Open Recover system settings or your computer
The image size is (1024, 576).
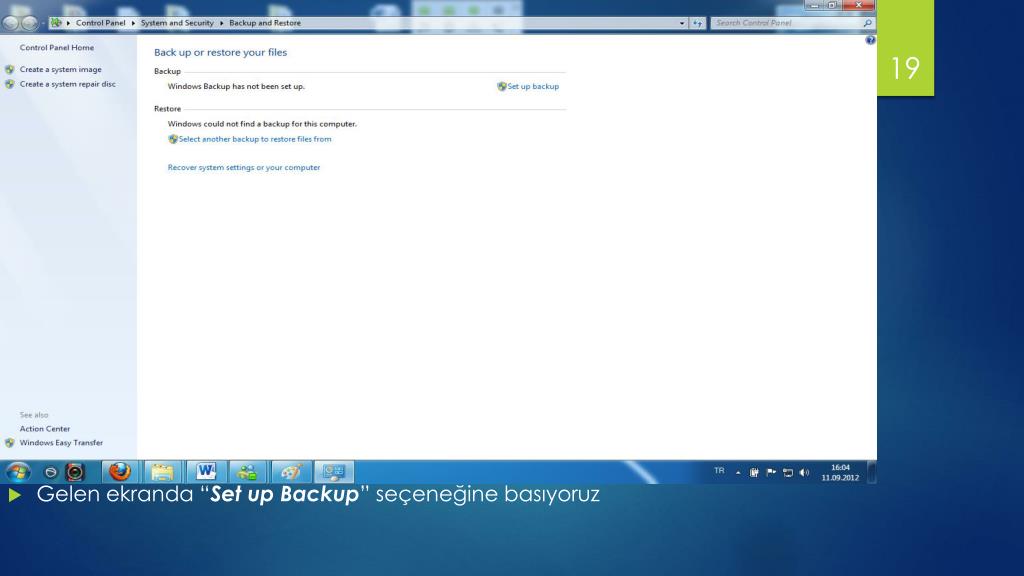coord(244,167)
